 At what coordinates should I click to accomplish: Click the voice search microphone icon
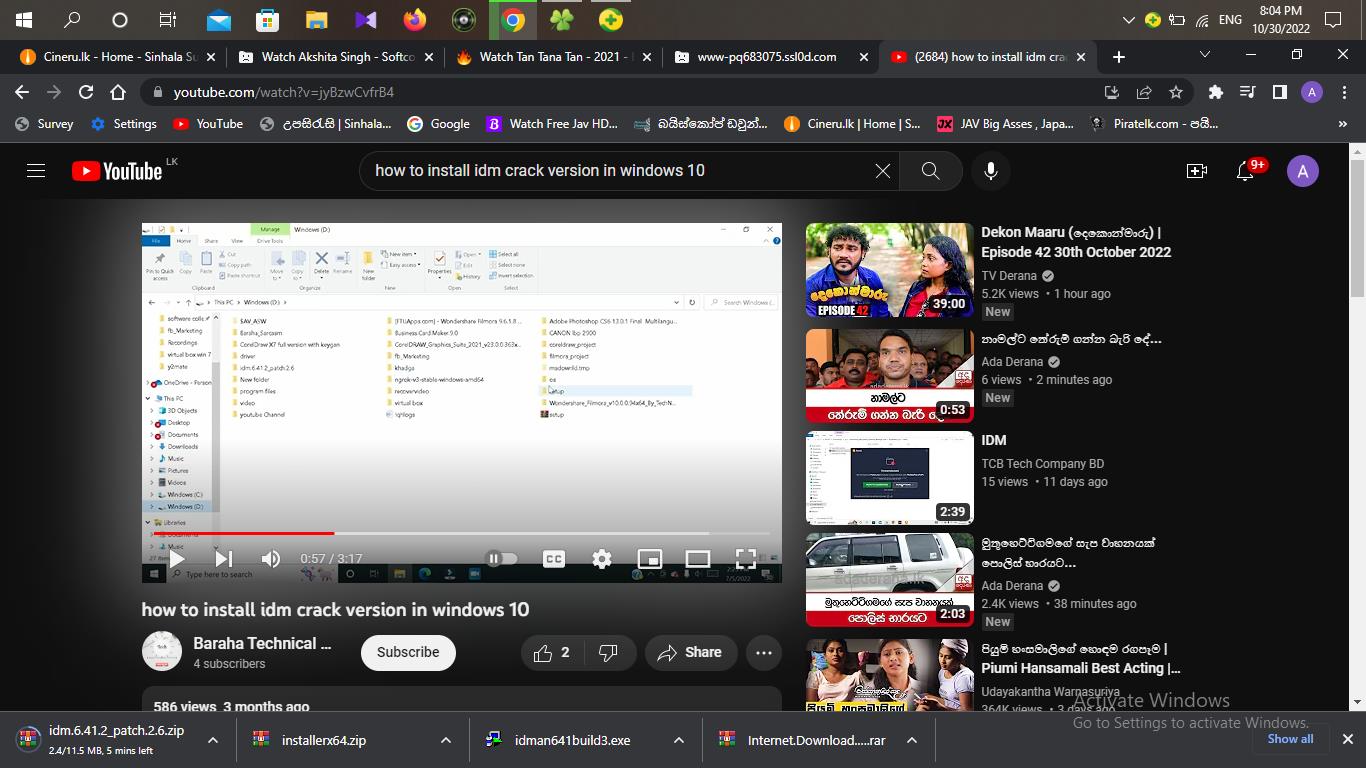coord(990,171)
